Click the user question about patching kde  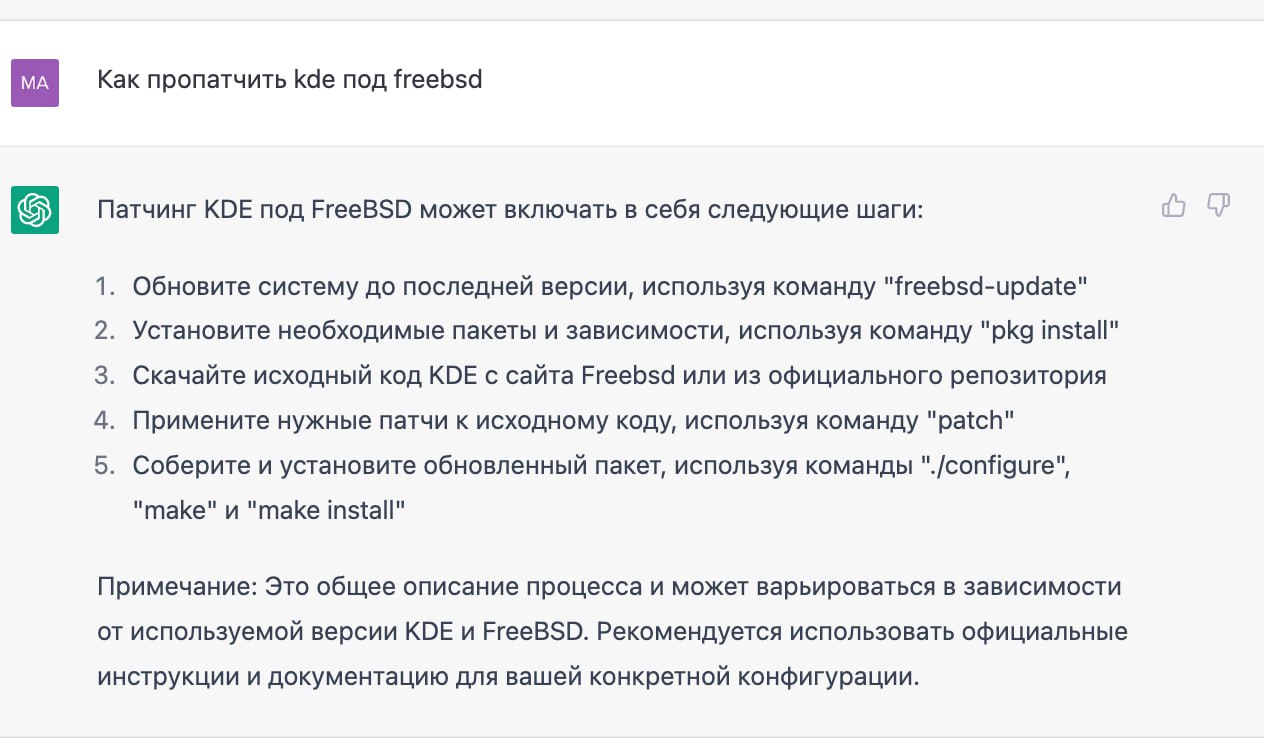click(x=289, y=80)
